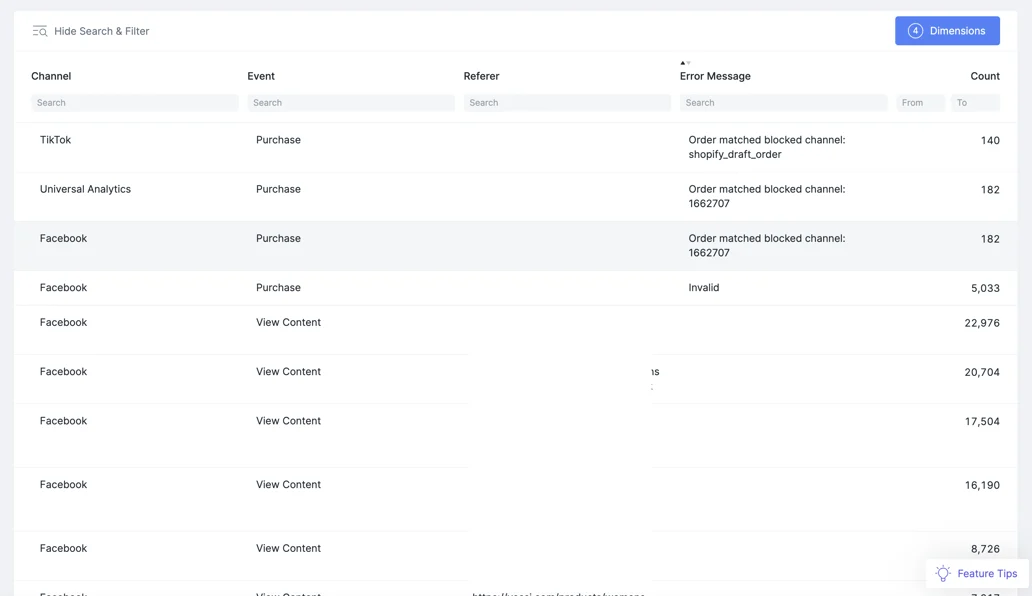This screenshot has height=596, width=1032.
Task: Click View Content in the 8,726 row
Action: pos(288,549)
